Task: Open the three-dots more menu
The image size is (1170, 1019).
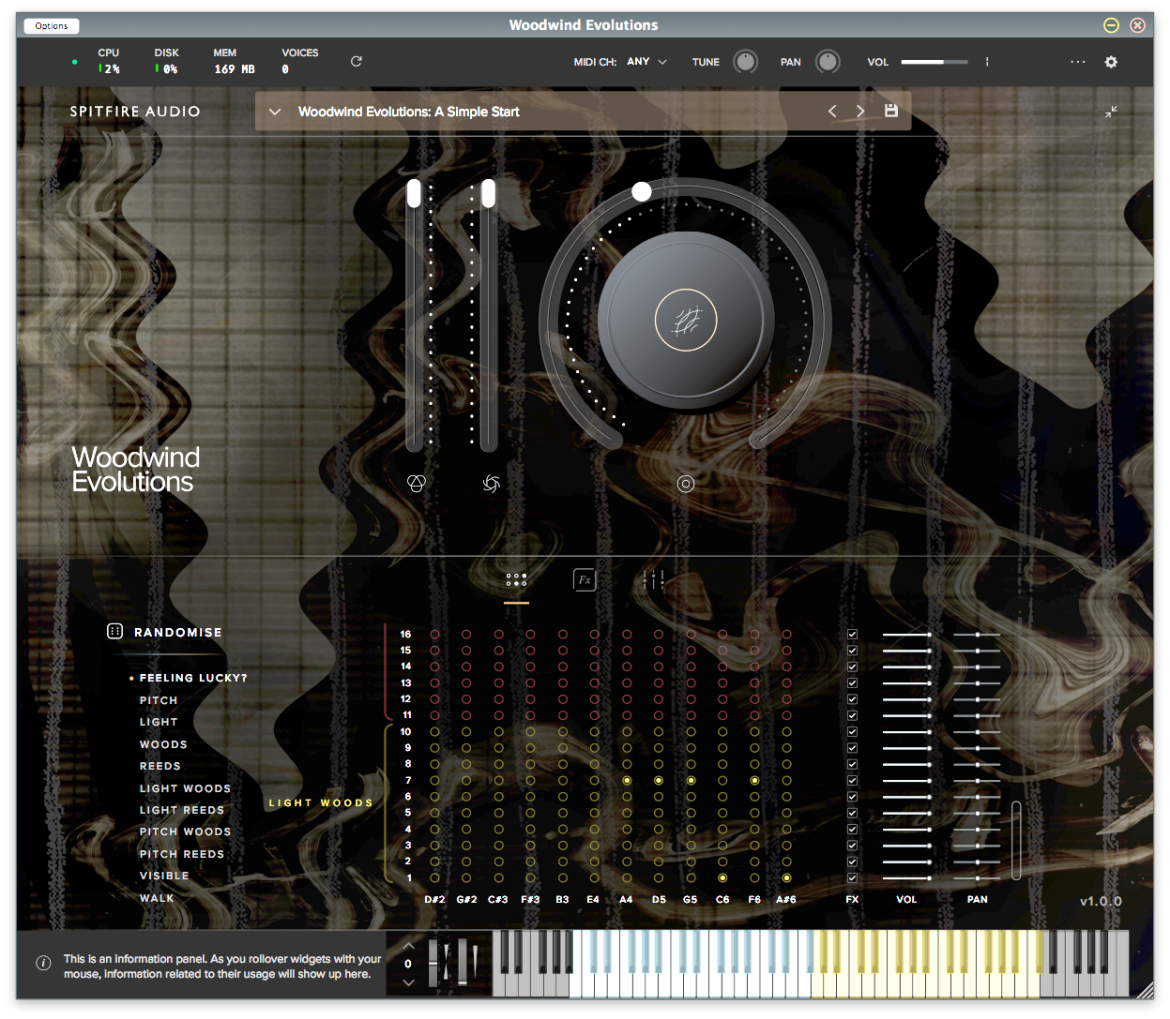Action: [1077, 62]
